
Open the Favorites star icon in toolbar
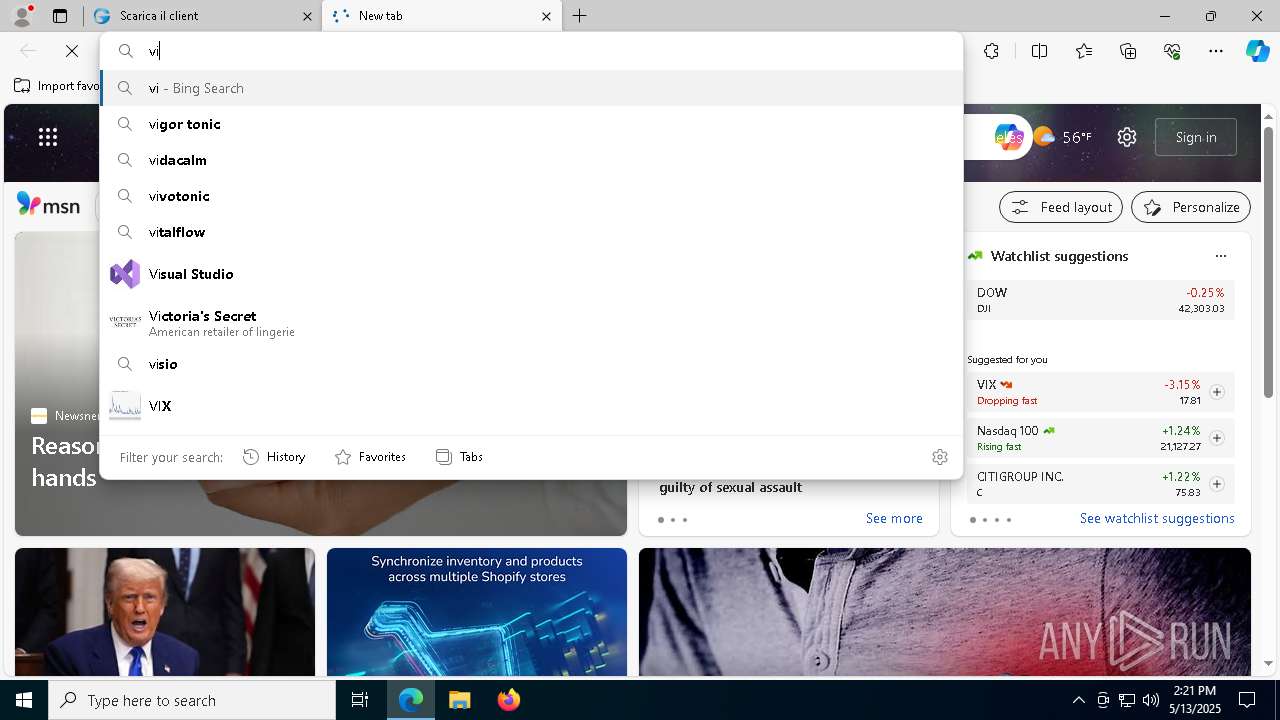coord(1084,51)
